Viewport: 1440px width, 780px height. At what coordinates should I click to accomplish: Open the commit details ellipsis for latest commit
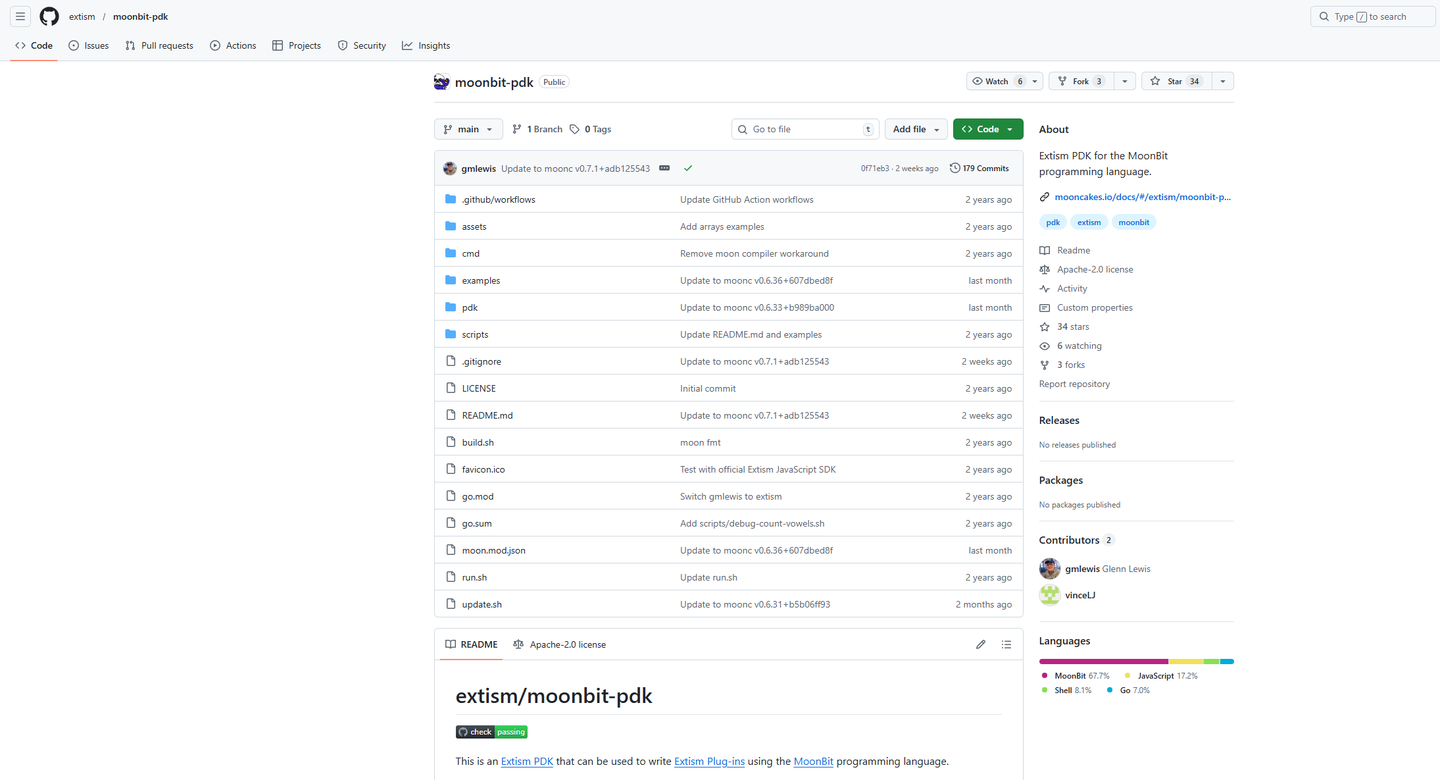pyautogui.click(x=664, y=168)
